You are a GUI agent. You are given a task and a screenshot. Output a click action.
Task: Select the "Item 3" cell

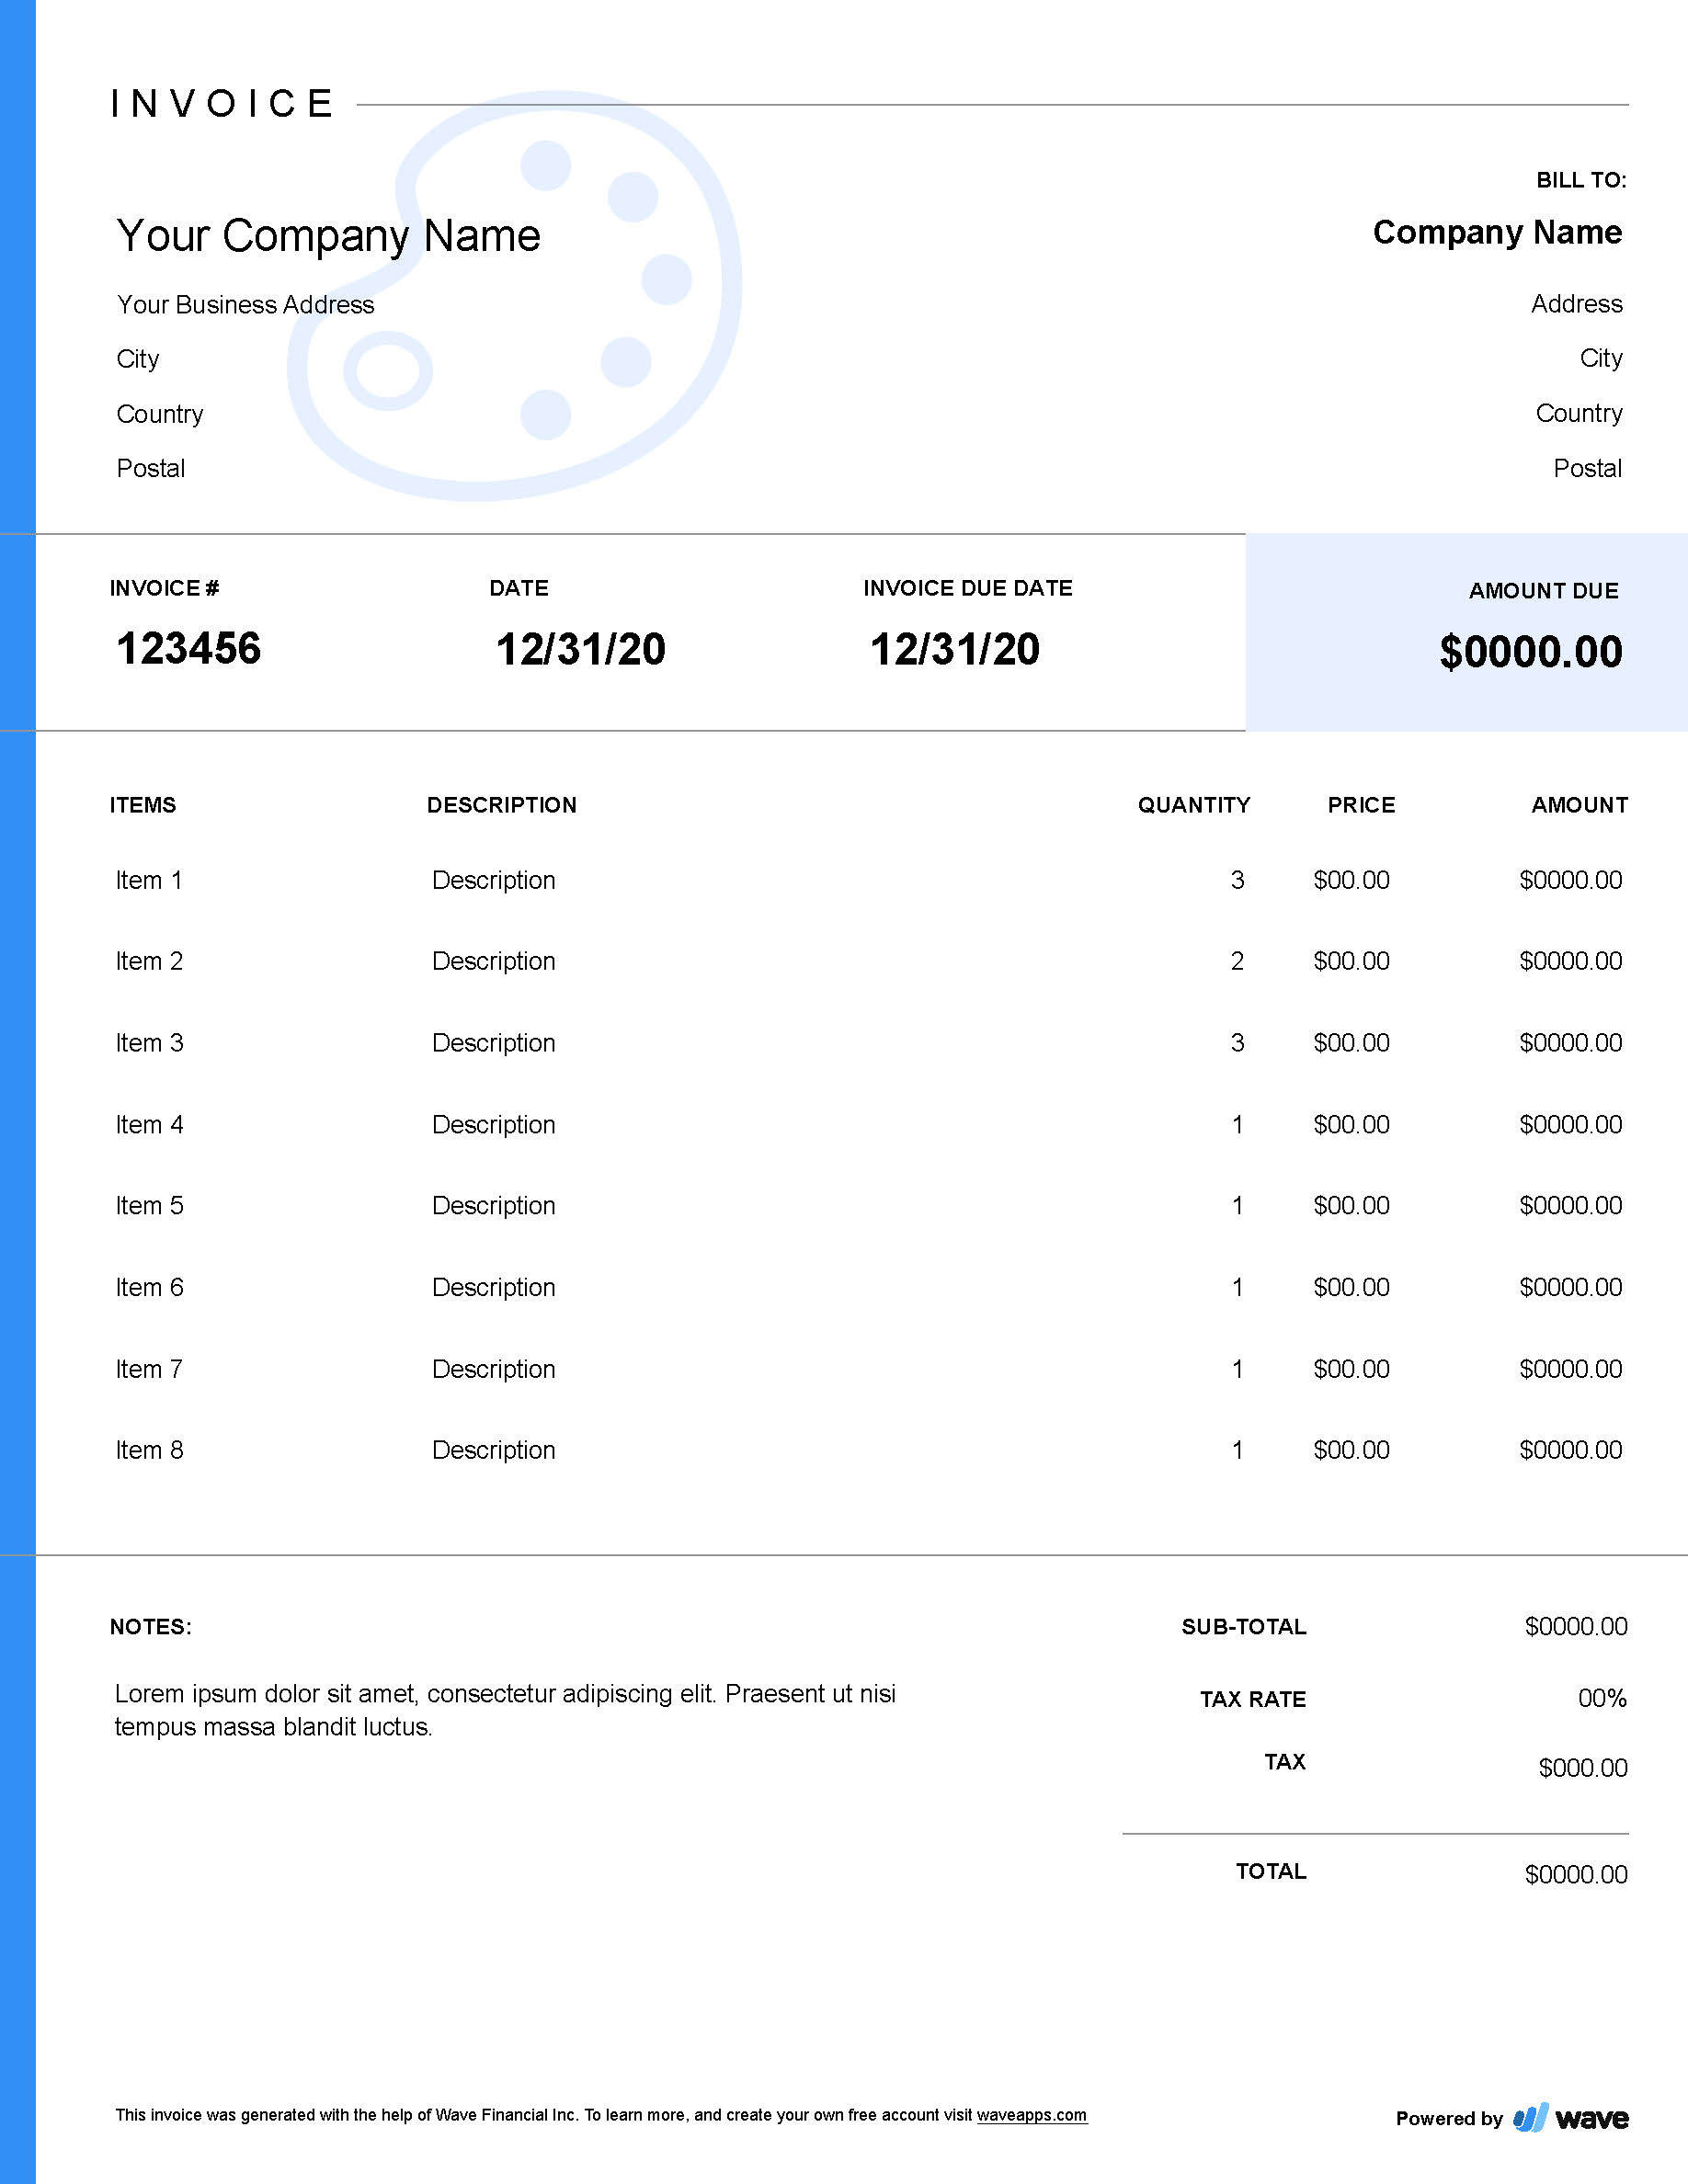[149, 1043]
